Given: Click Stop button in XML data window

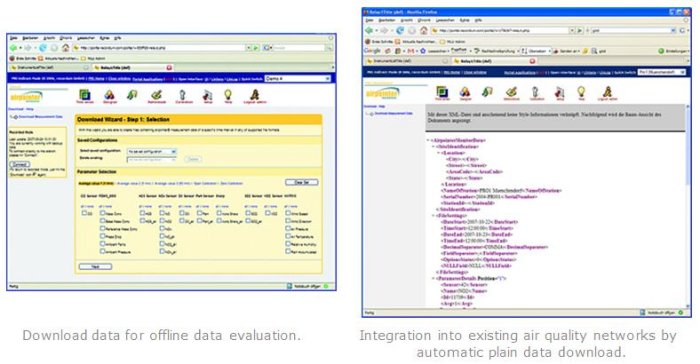Looking at the screenshot, I should (412, 30).
